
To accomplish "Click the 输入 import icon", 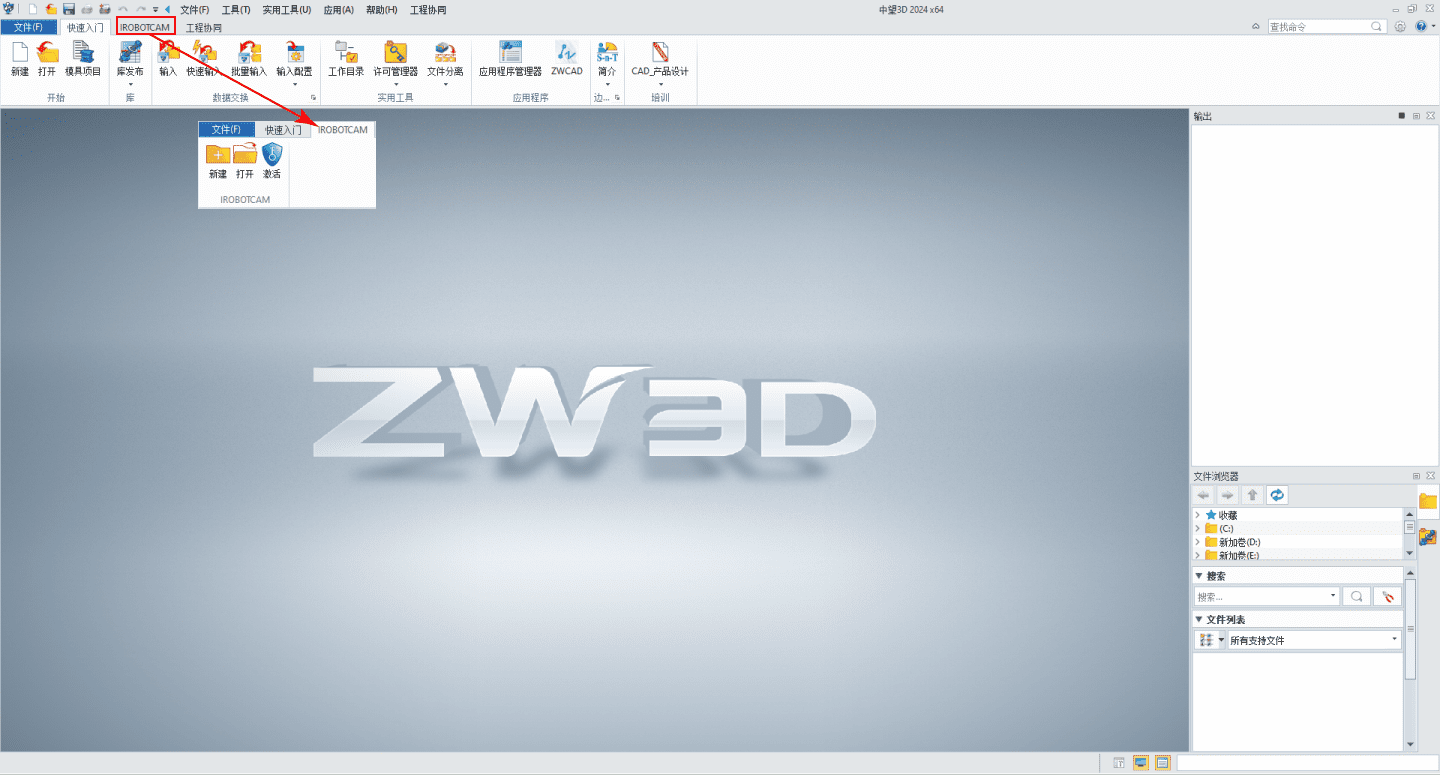I will 168,59.
